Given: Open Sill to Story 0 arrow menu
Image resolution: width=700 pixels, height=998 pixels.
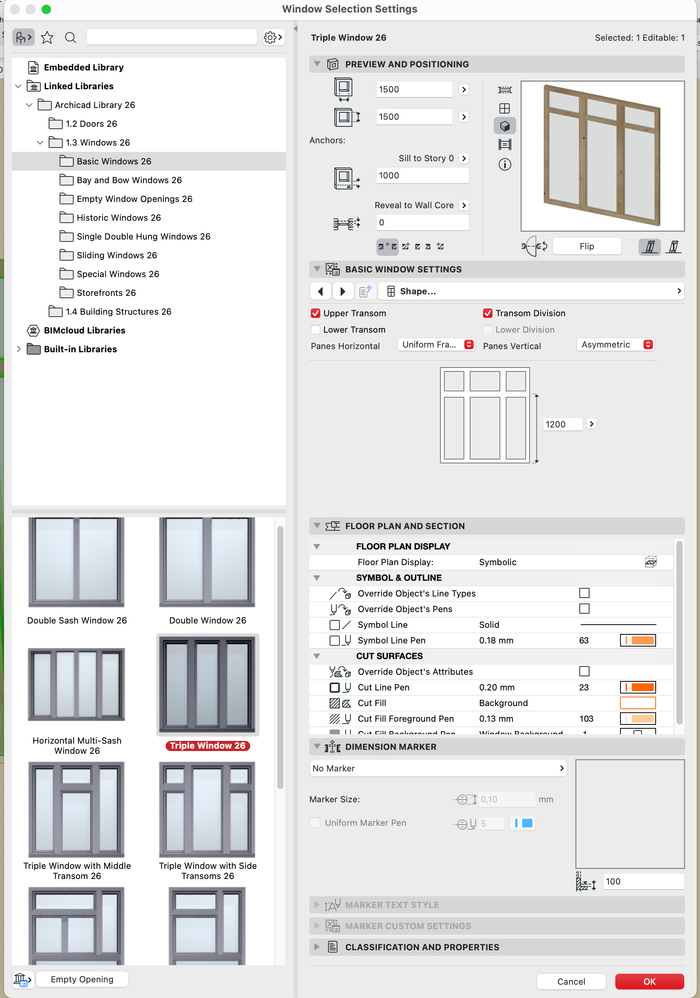Looking at the screenshot, I should pos(464,158).
